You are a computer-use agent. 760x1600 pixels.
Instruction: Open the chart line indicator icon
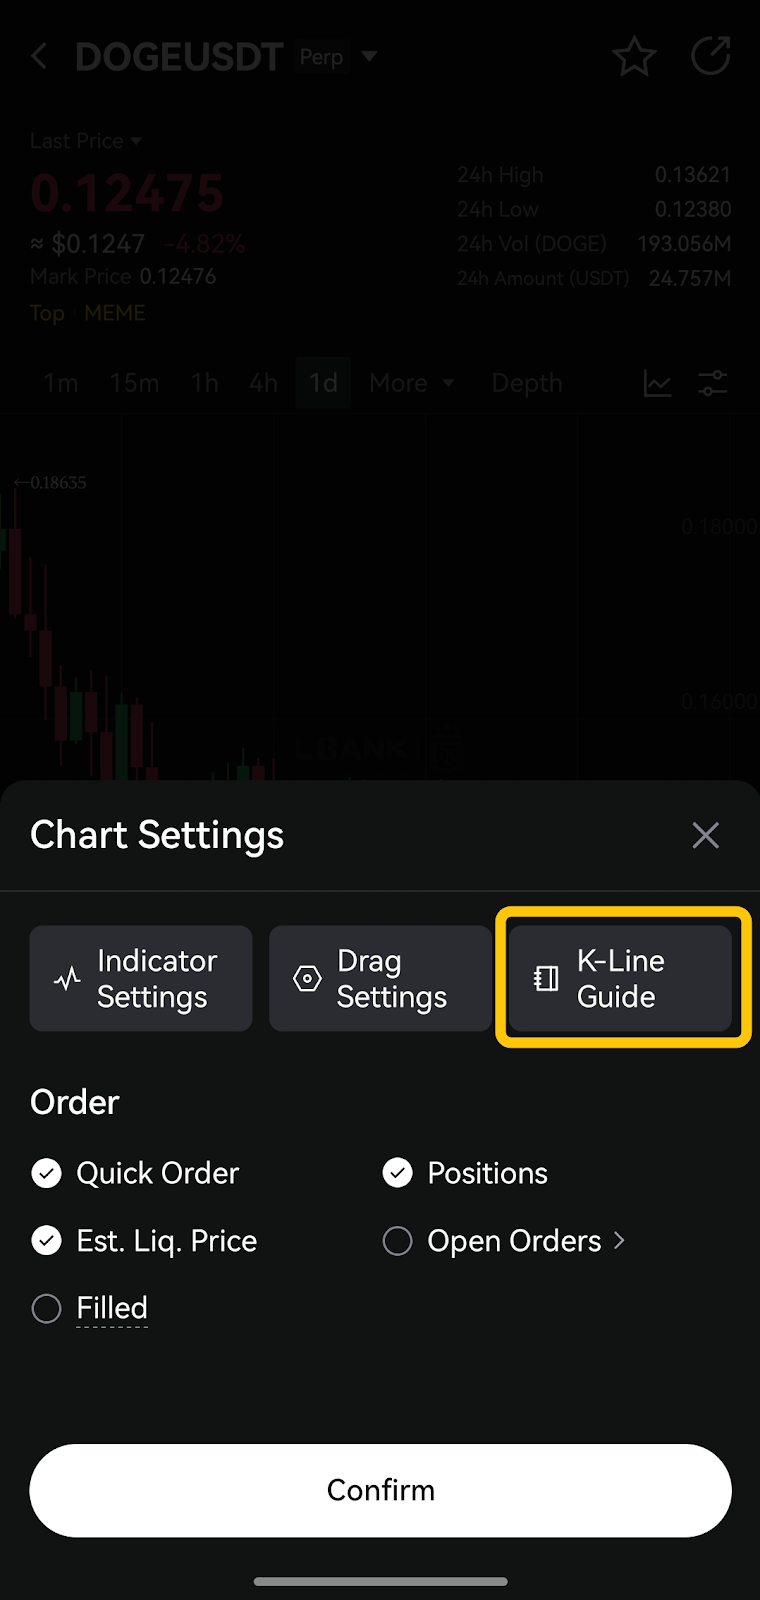point(657,383)
